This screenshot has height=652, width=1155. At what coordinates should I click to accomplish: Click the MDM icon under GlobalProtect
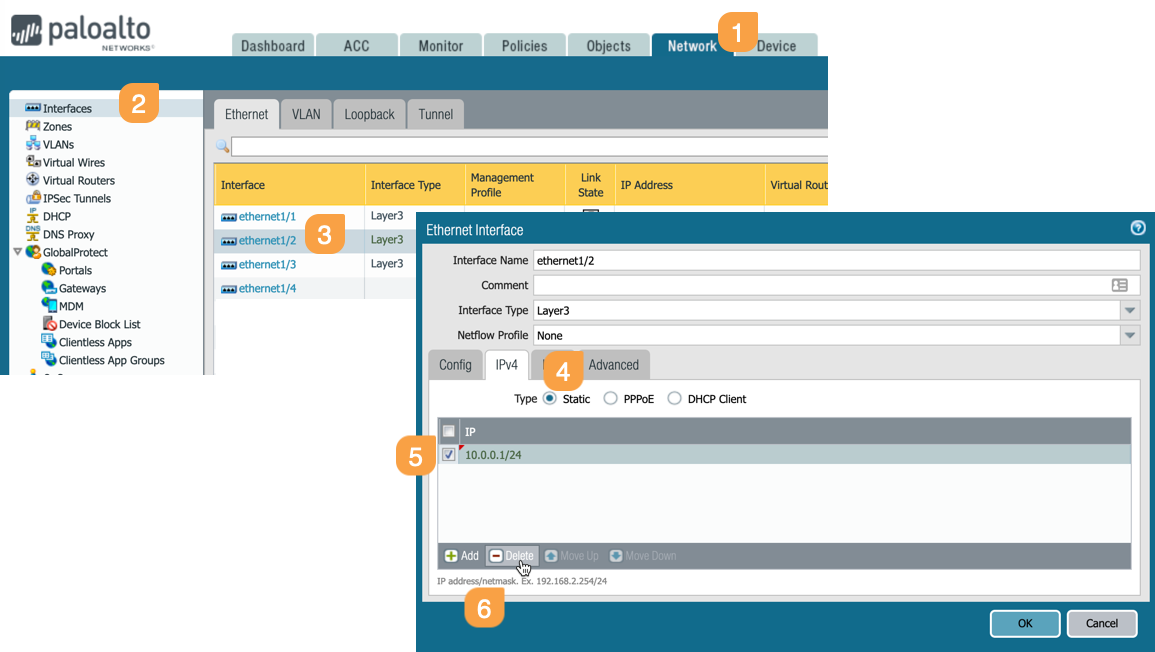(49, 305)
